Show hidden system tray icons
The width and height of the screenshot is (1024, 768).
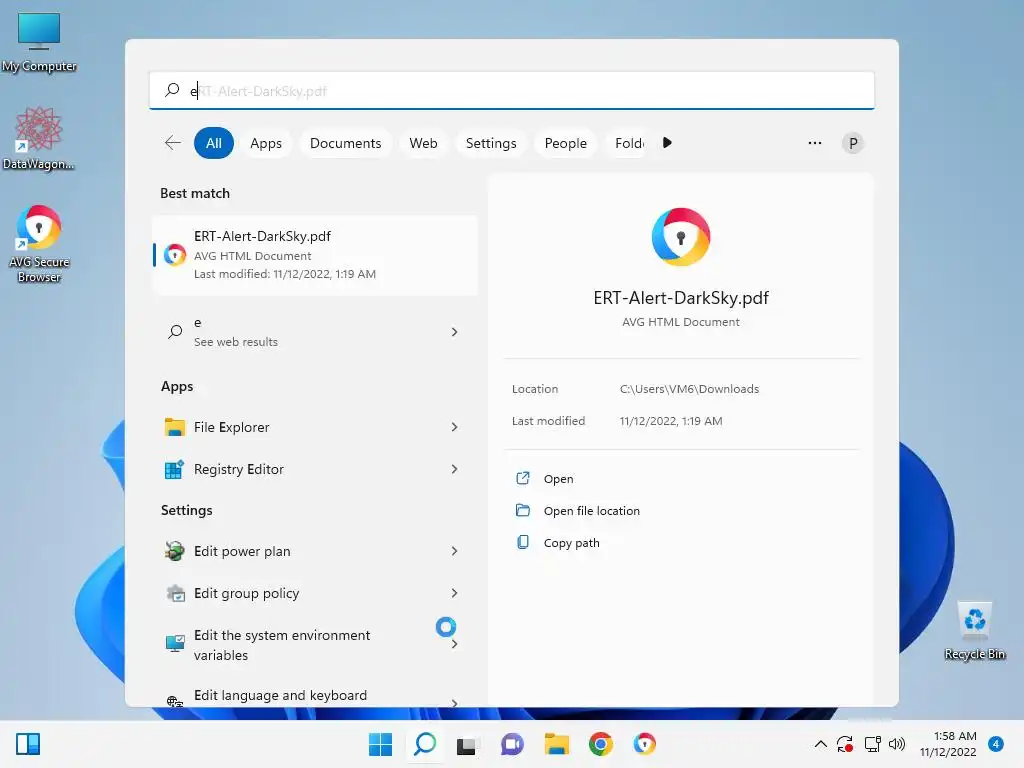click(x=820, y=744)
